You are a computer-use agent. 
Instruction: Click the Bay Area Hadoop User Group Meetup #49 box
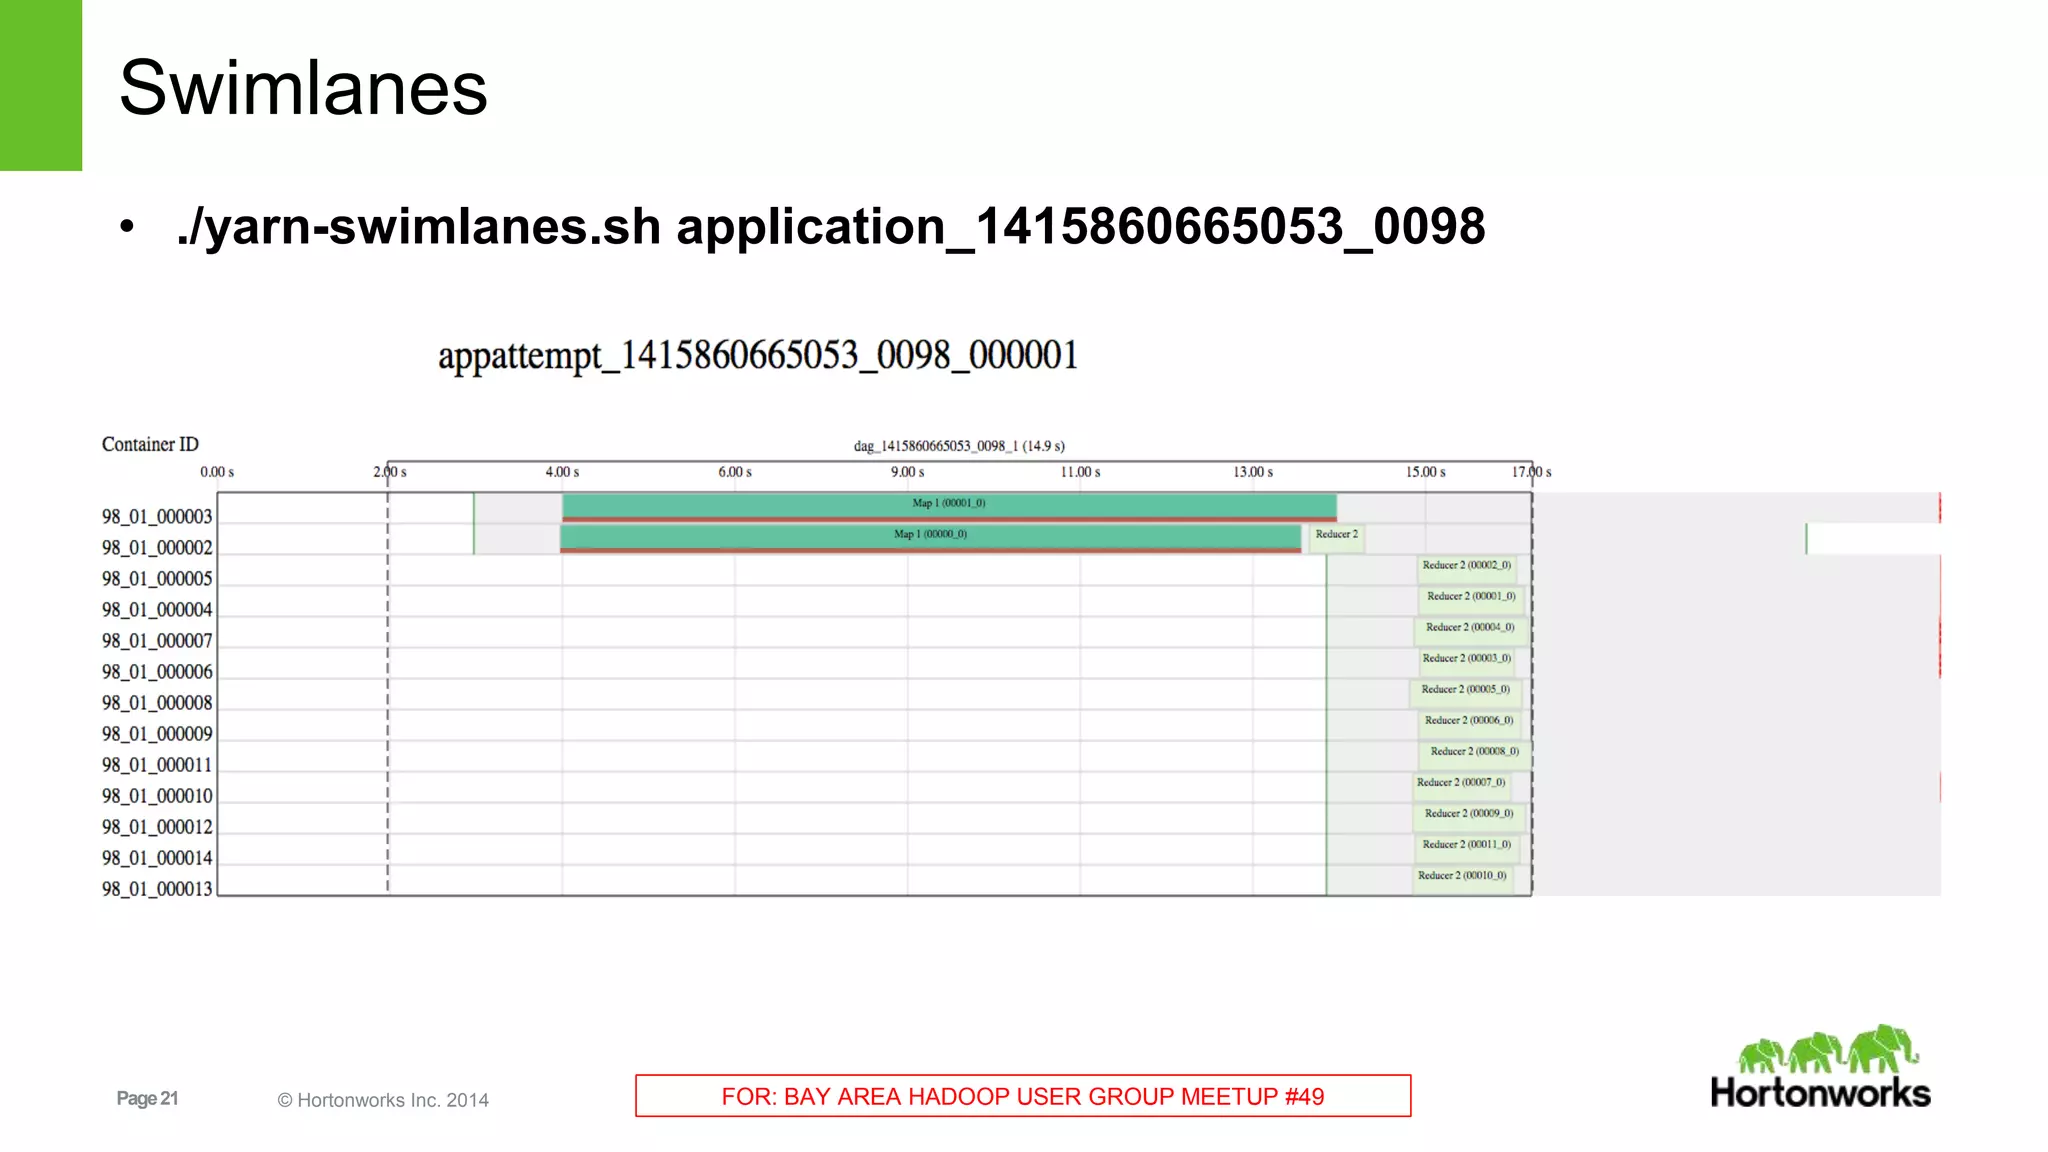pos(1023,1096)
